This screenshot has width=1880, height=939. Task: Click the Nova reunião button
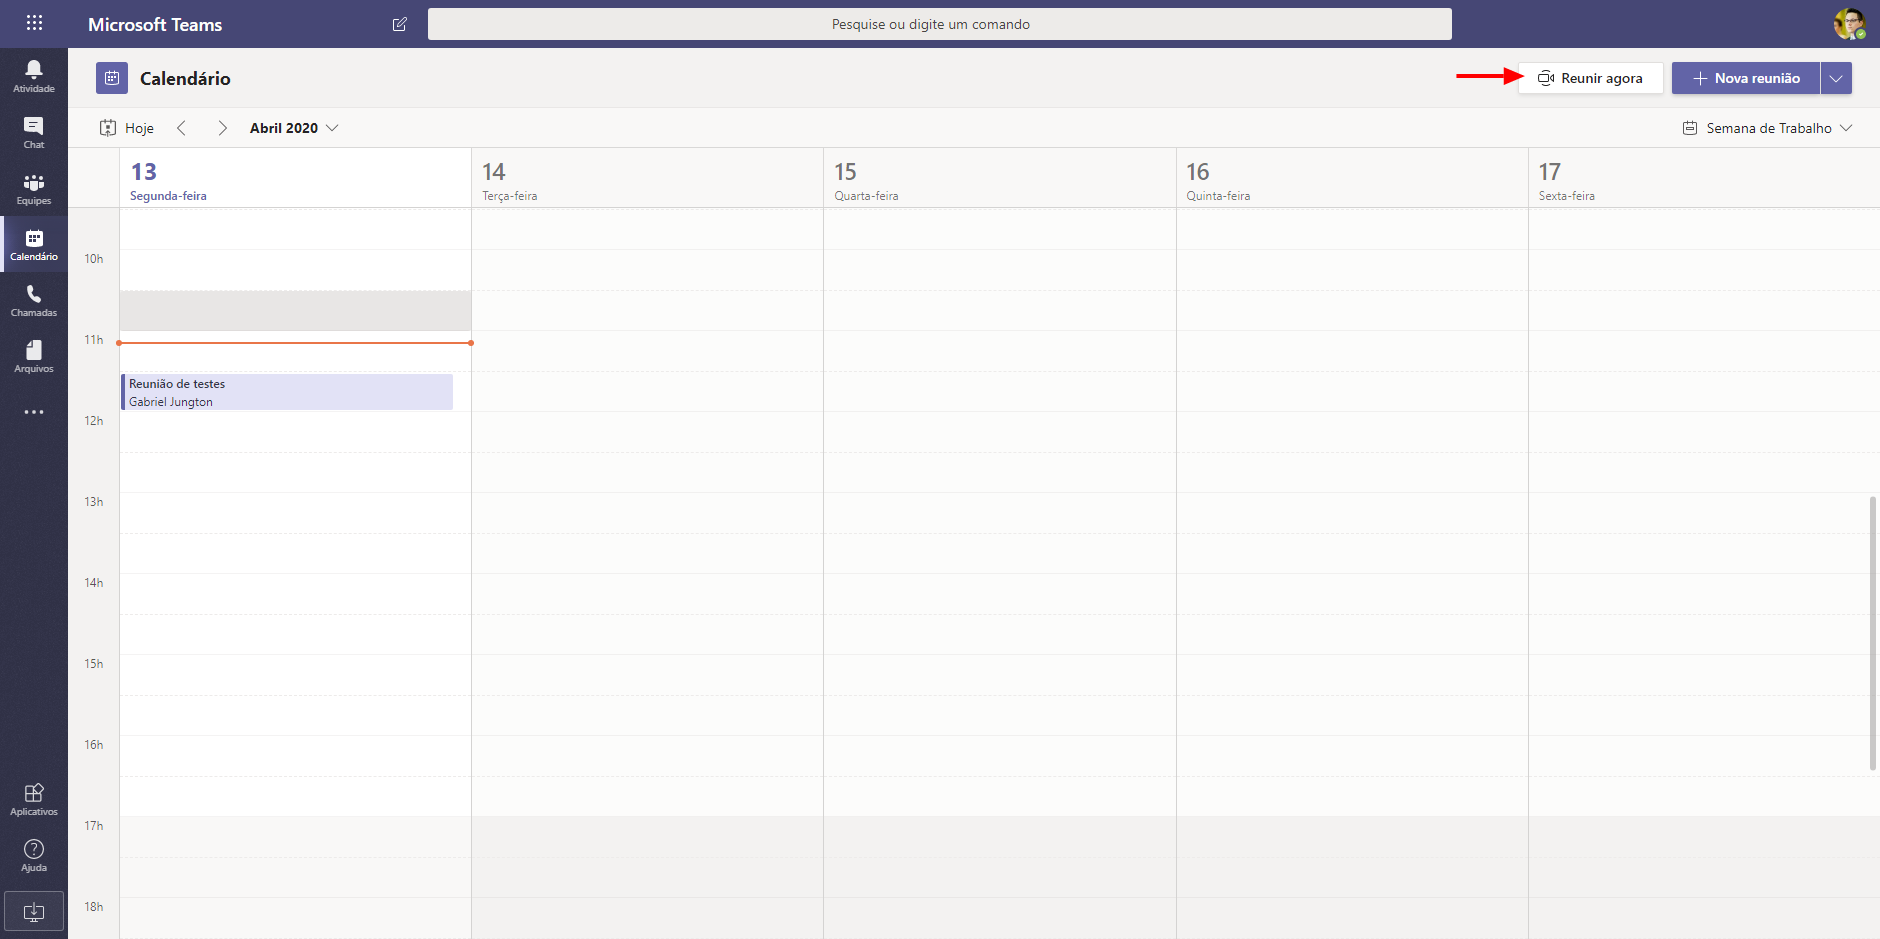click(x=1746, y=78)
